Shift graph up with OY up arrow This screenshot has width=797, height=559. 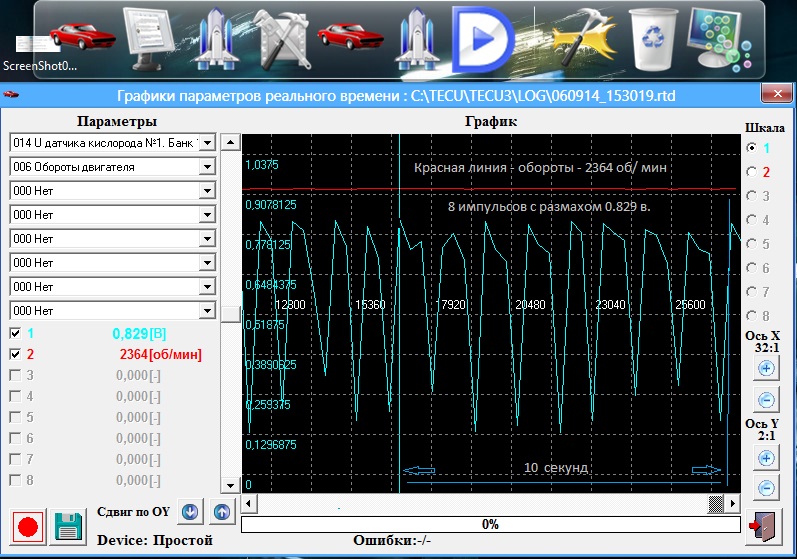(x=222, y=512)
